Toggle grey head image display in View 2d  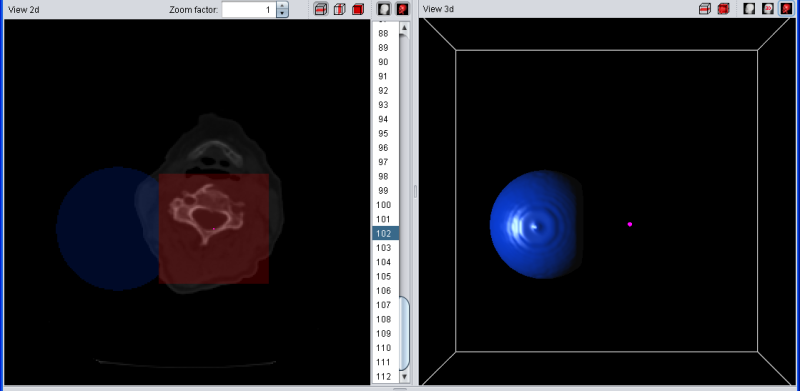pyautogui.click(x=384, y=9)
